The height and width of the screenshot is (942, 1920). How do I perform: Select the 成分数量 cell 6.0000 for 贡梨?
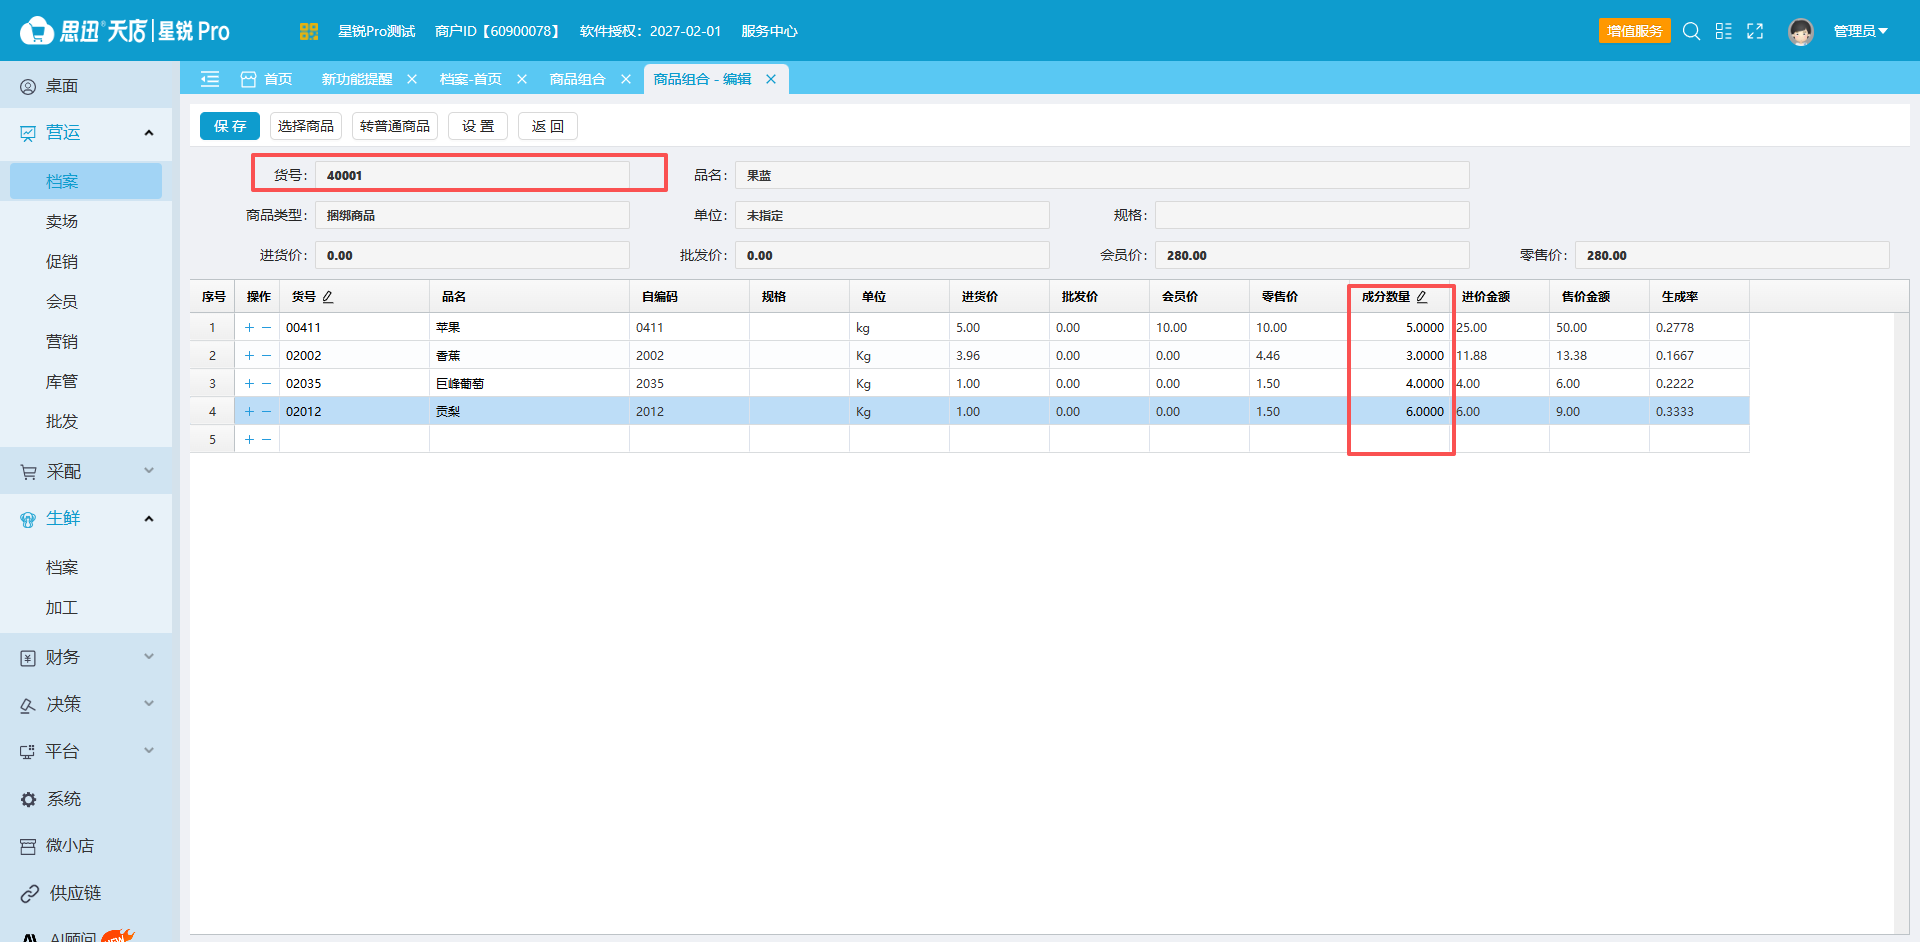[x=1400, y=411]
